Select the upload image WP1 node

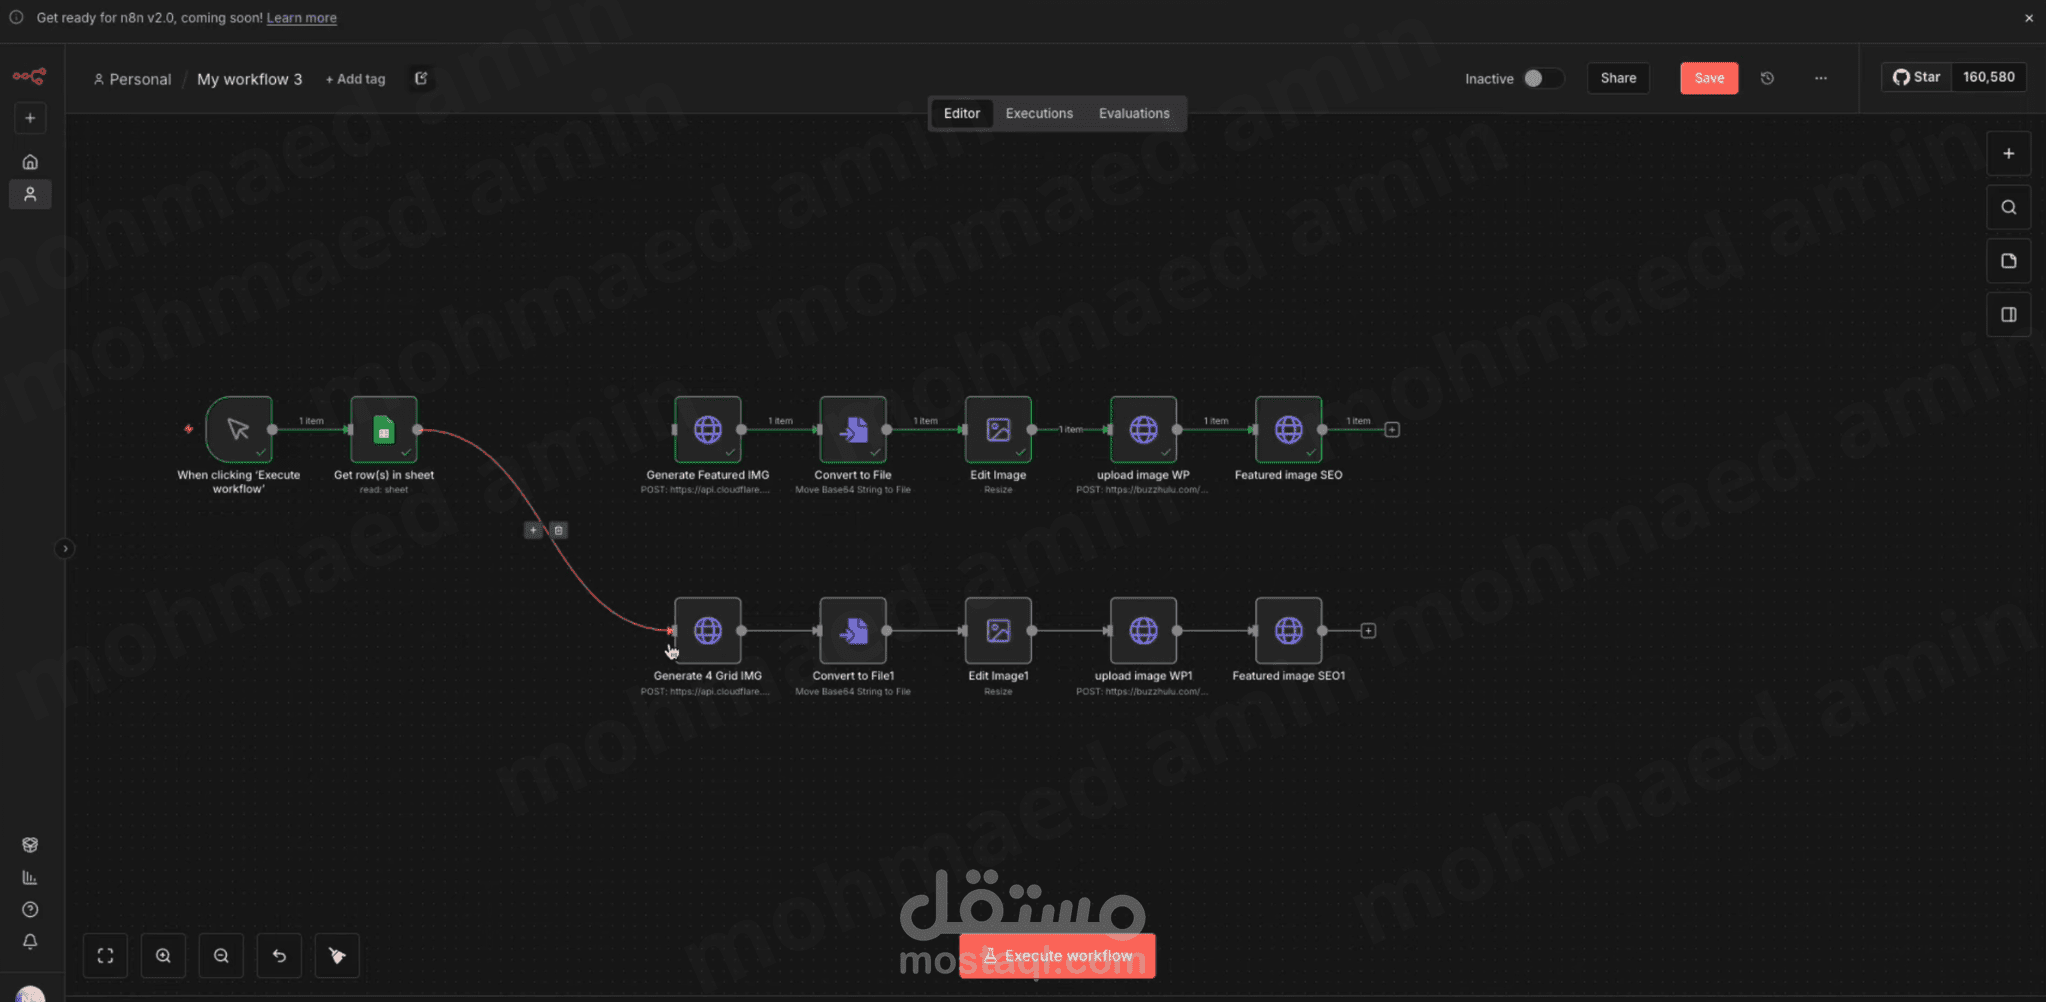pyautogui.click(x=1143, y=630)
